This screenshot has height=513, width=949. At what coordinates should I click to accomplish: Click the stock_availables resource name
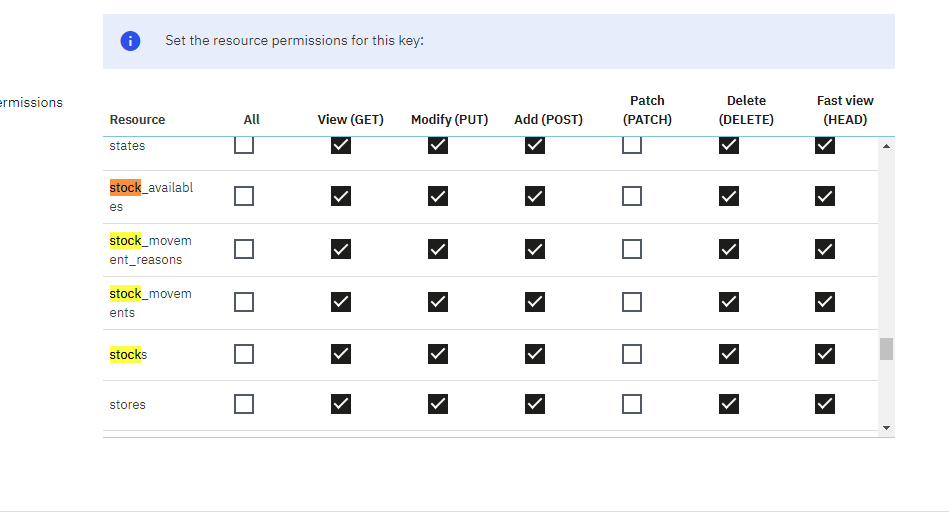point(150,197)
